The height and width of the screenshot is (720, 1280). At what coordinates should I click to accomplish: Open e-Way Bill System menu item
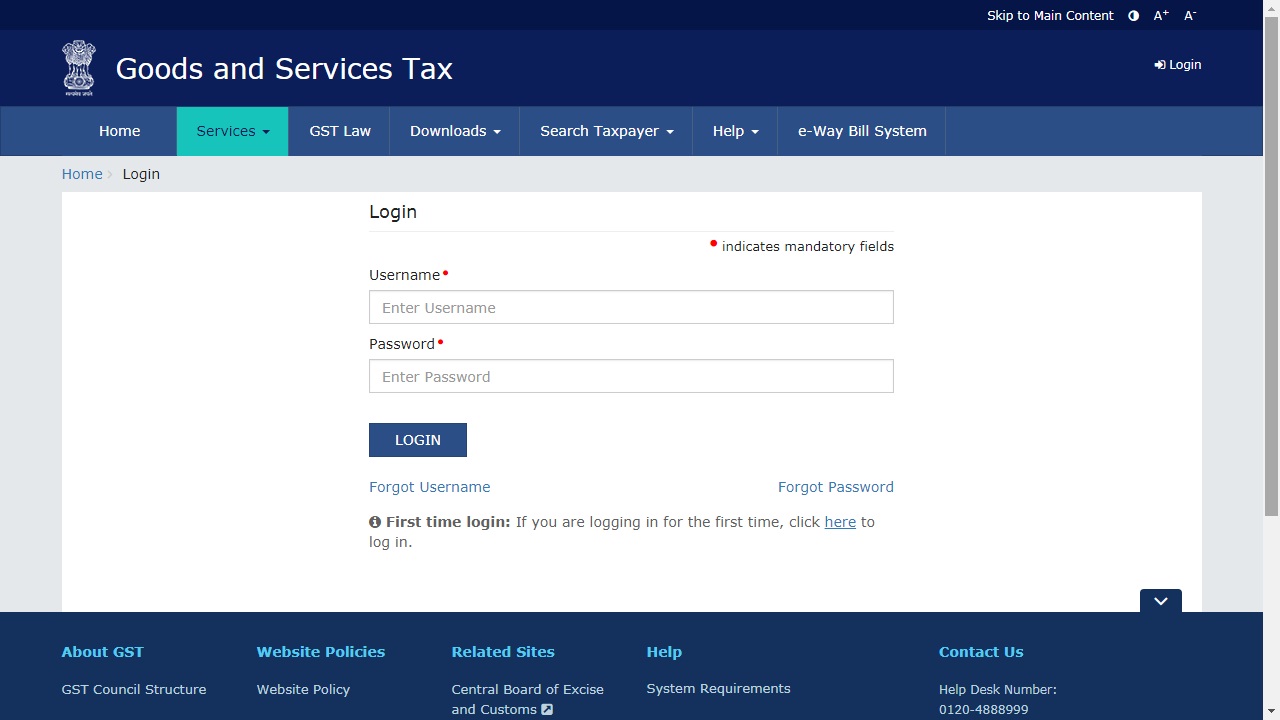point(862,131)
